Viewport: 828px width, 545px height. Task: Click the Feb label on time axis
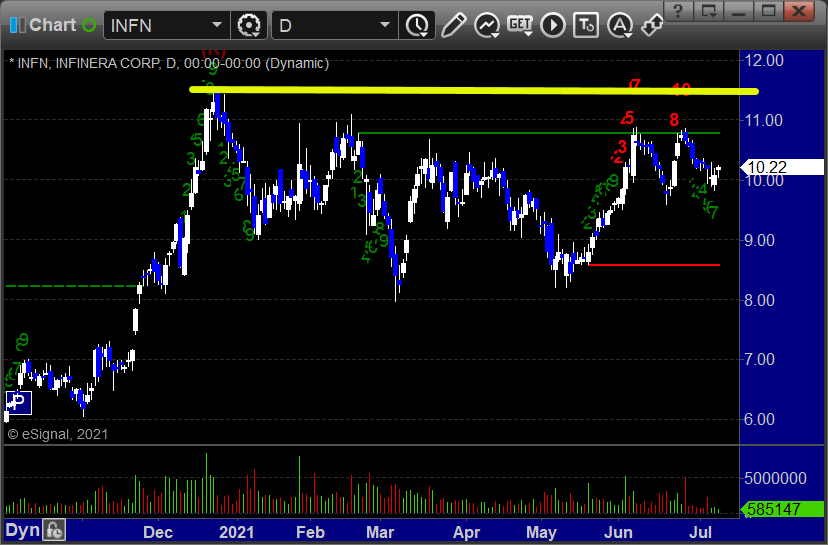click(310, 532)
